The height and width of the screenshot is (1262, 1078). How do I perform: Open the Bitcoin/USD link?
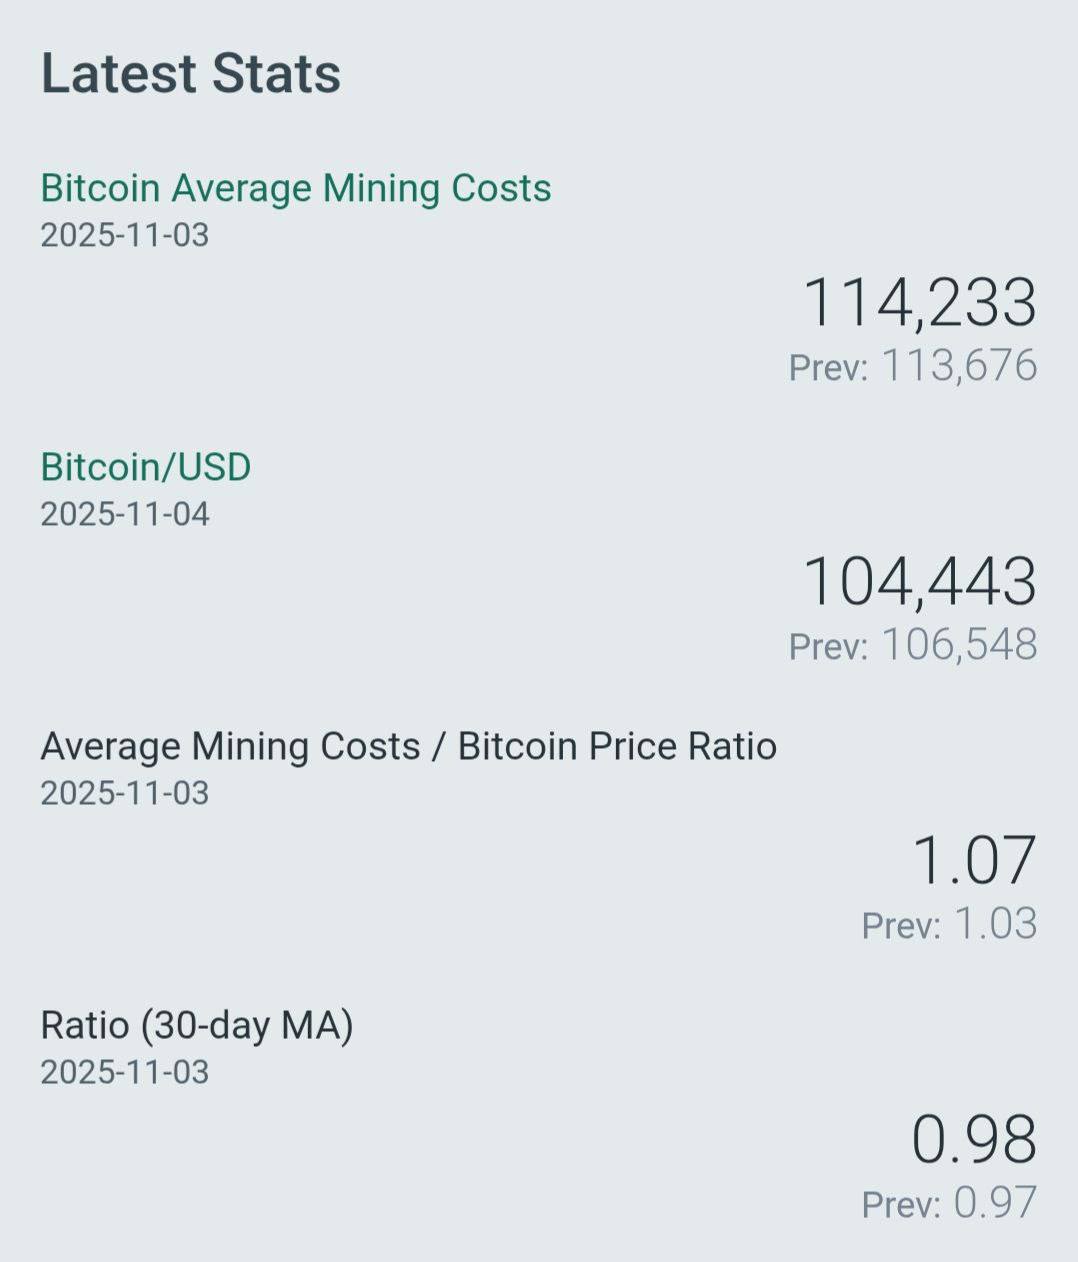[145, 467]
